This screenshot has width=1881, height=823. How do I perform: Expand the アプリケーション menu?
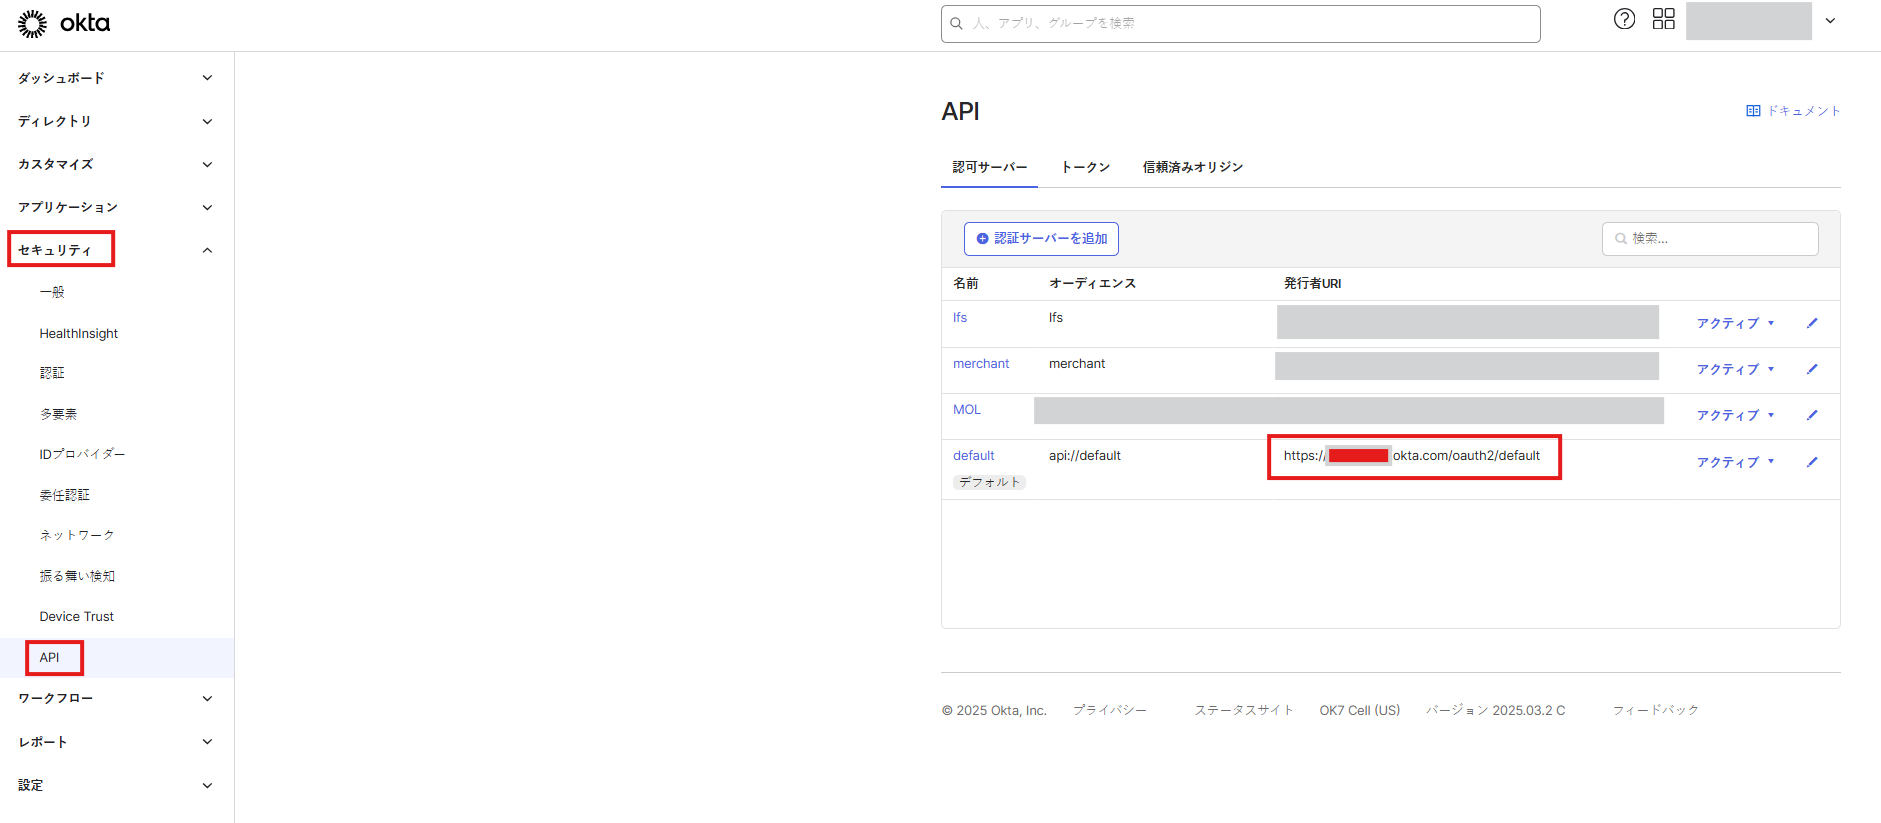pos(207,207)
